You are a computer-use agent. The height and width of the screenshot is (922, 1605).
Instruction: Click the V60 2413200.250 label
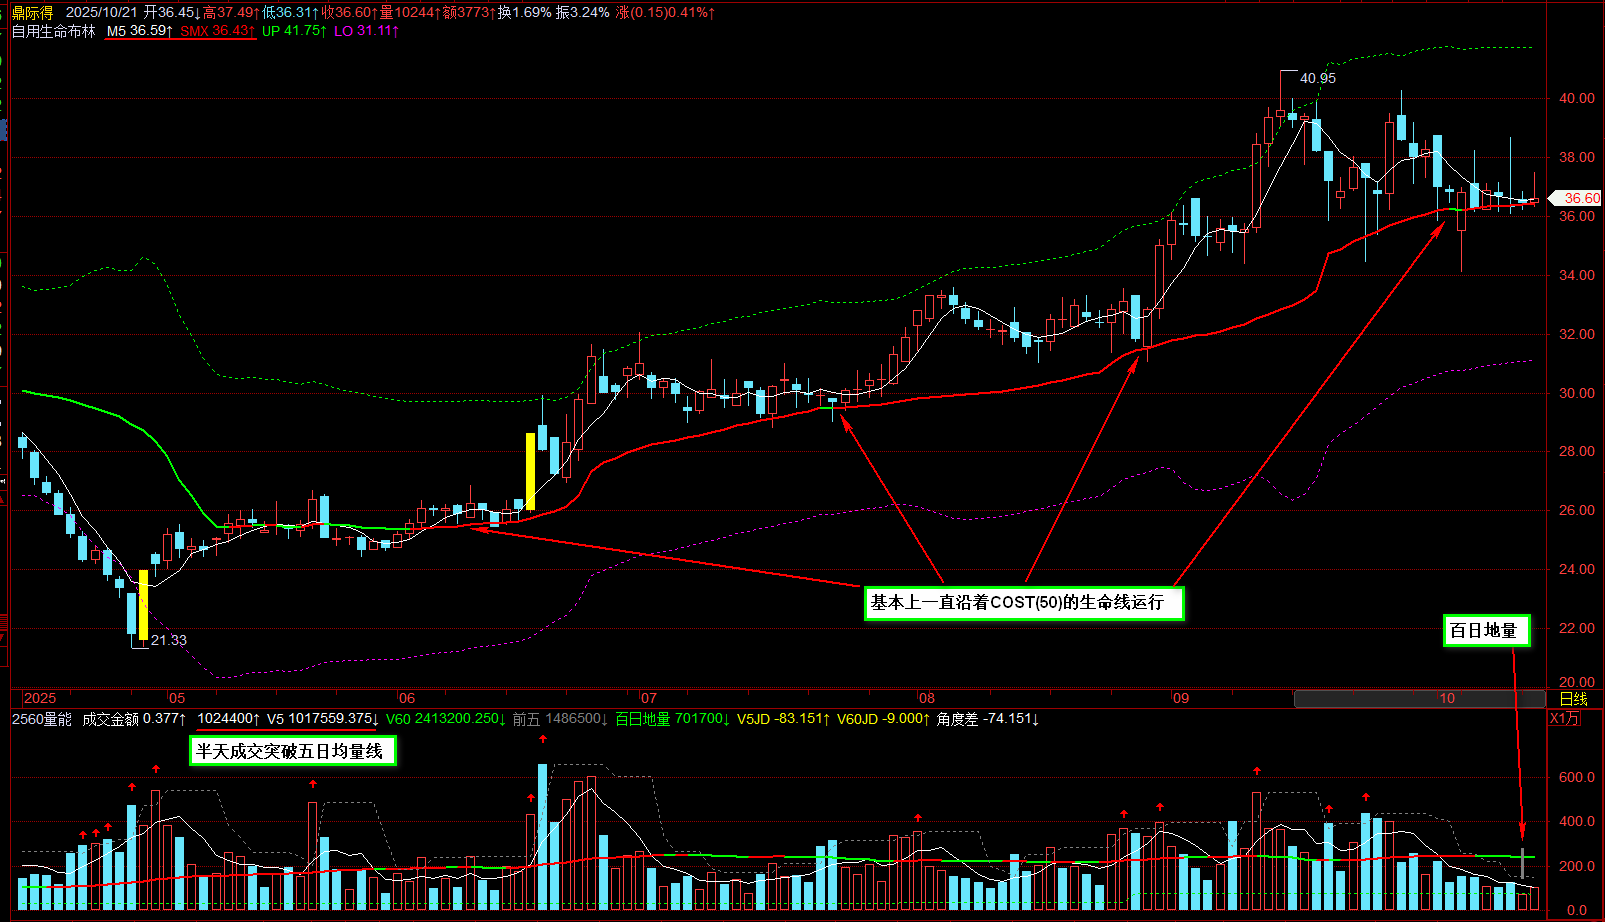coord(446,719)
